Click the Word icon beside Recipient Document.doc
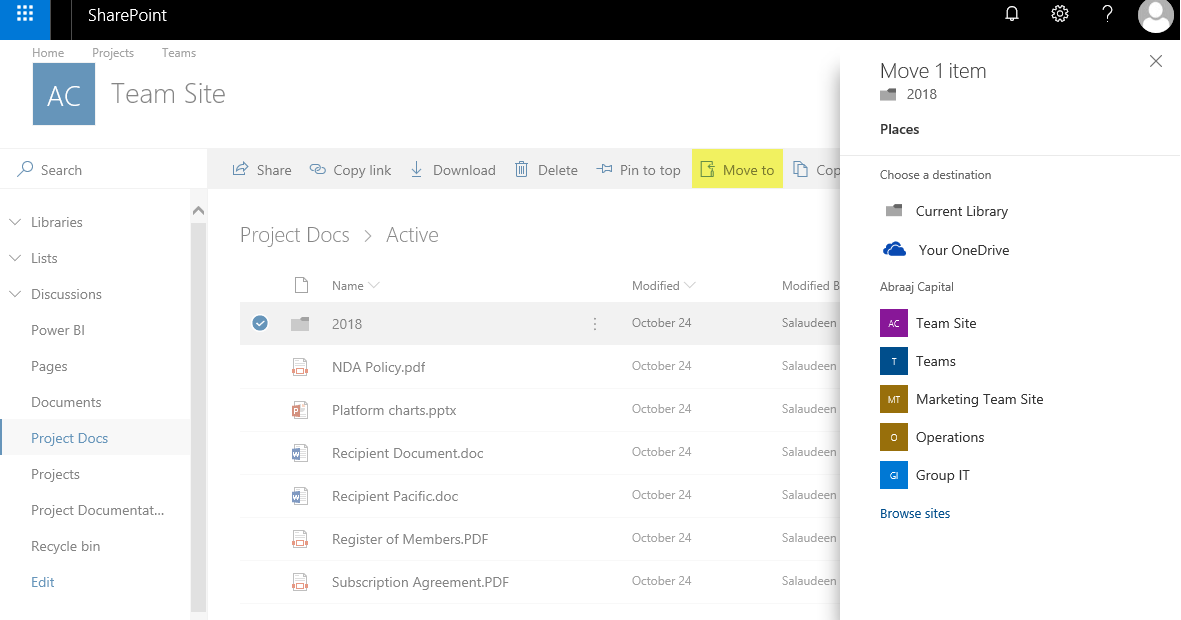Screen dimensions: 1181x620 [300, 453]
